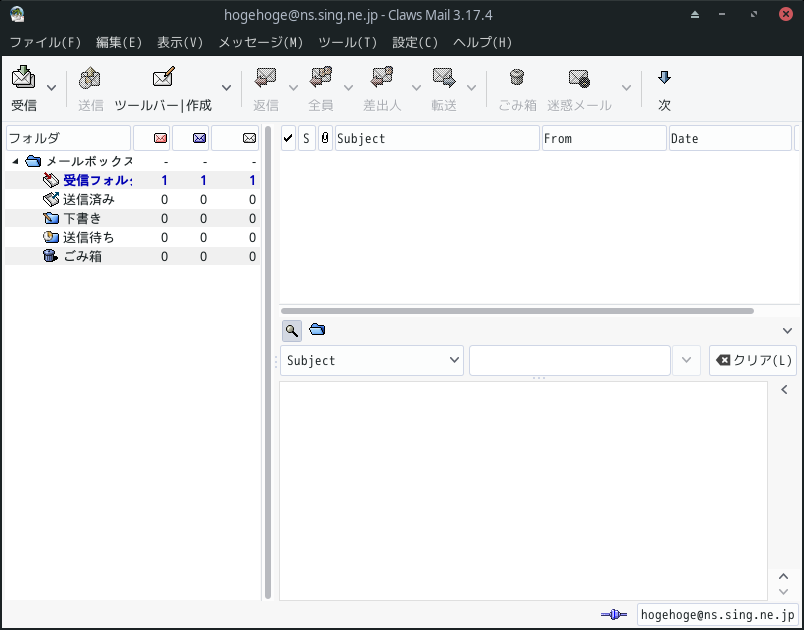Collapse the メールボックス tree node
Image resolution: width=804 pixels, height=630 pixels.
pyautogui.click(x=15, y=161)
